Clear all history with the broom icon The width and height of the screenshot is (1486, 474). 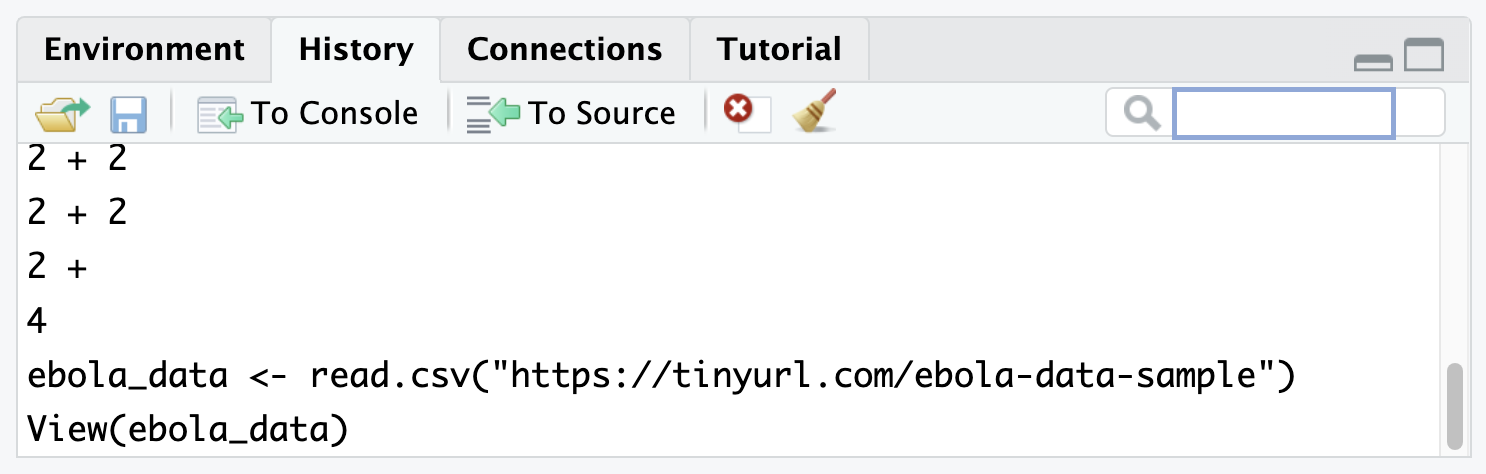813,111
